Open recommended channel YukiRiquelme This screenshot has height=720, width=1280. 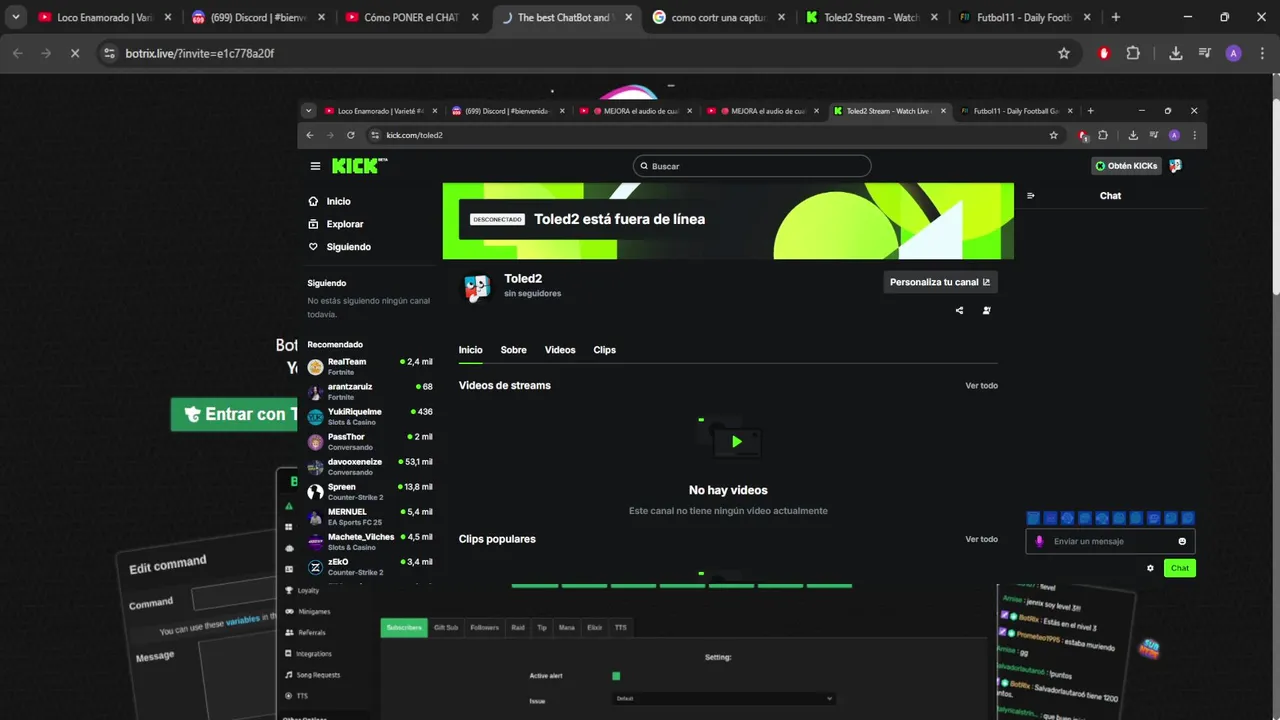(x=370, y=416)
